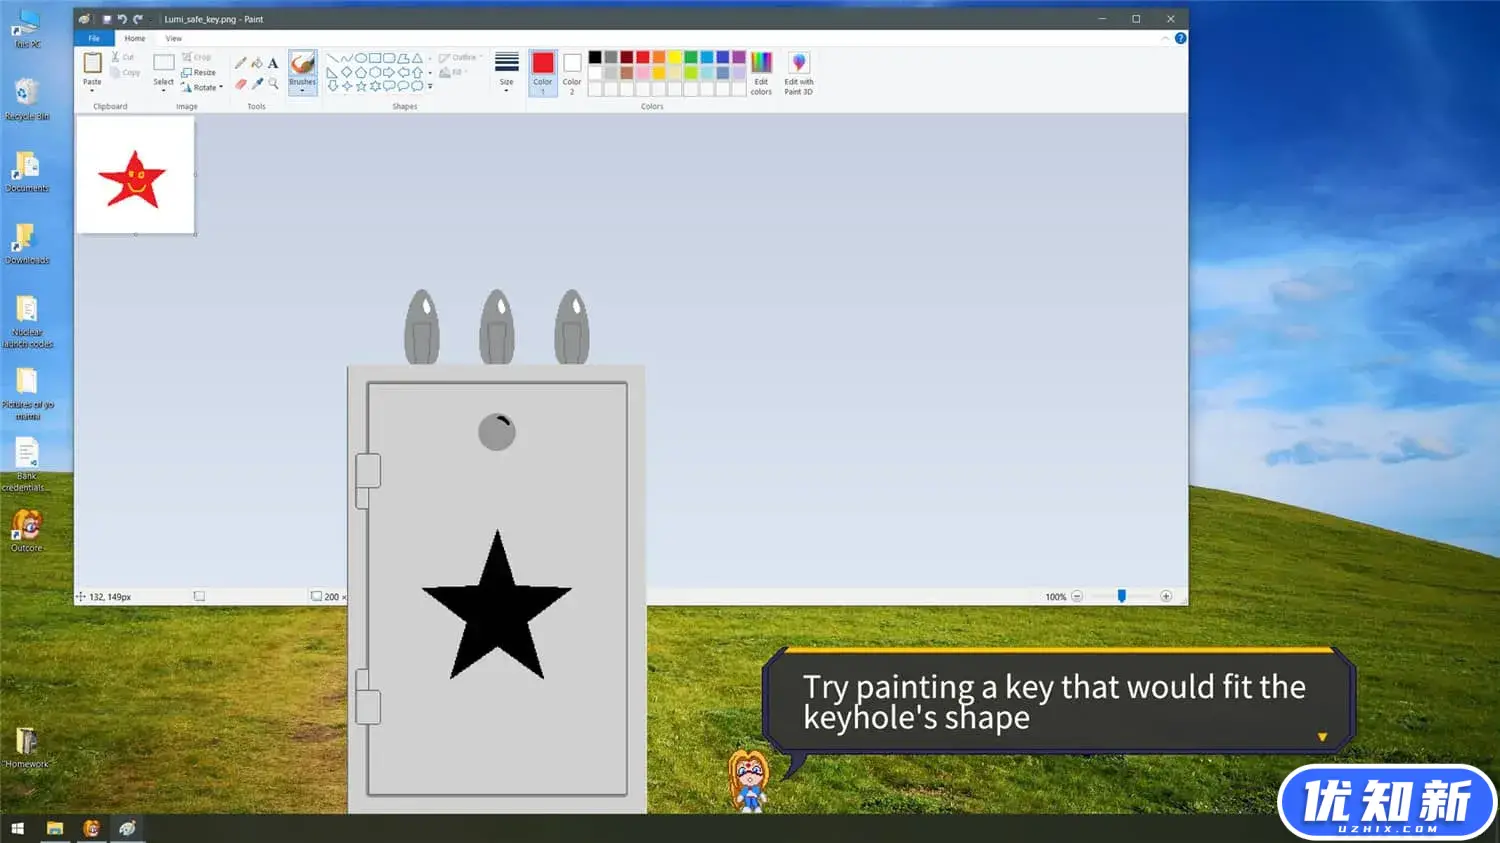Switch to the View tab

173,38
